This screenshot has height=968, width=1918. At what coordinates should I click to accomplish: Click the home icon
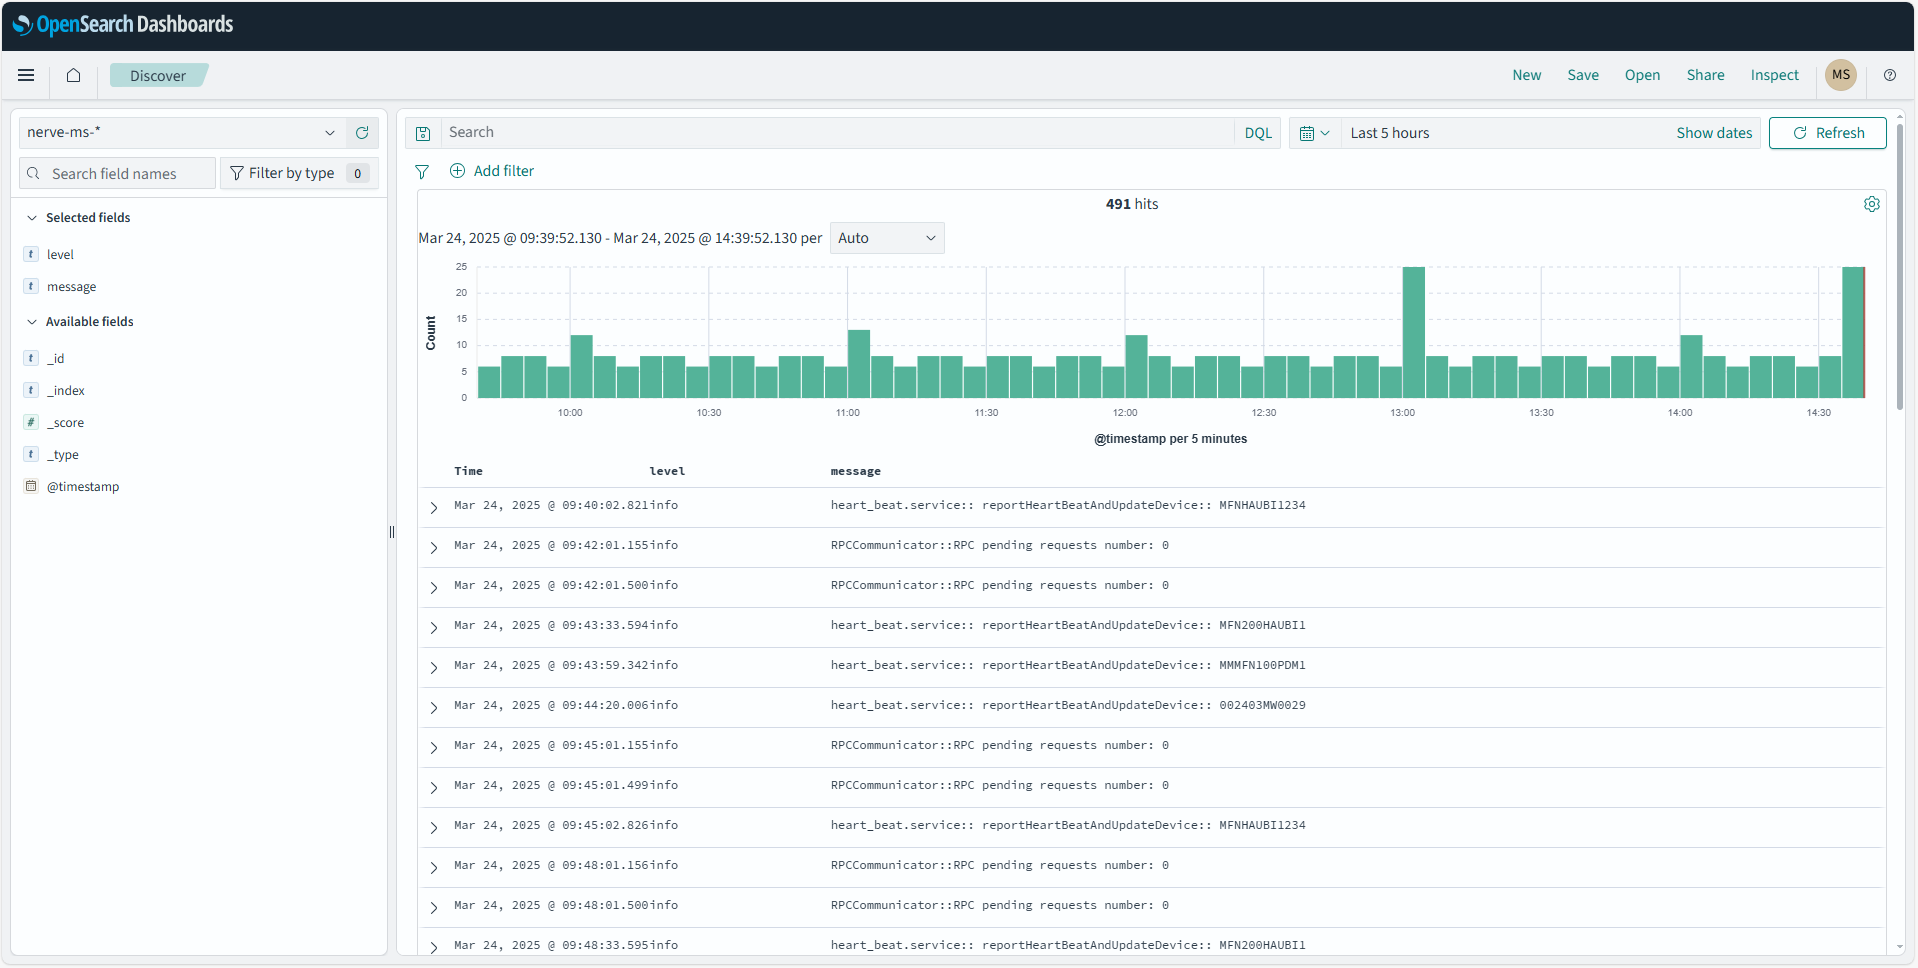tap(72, 75)
